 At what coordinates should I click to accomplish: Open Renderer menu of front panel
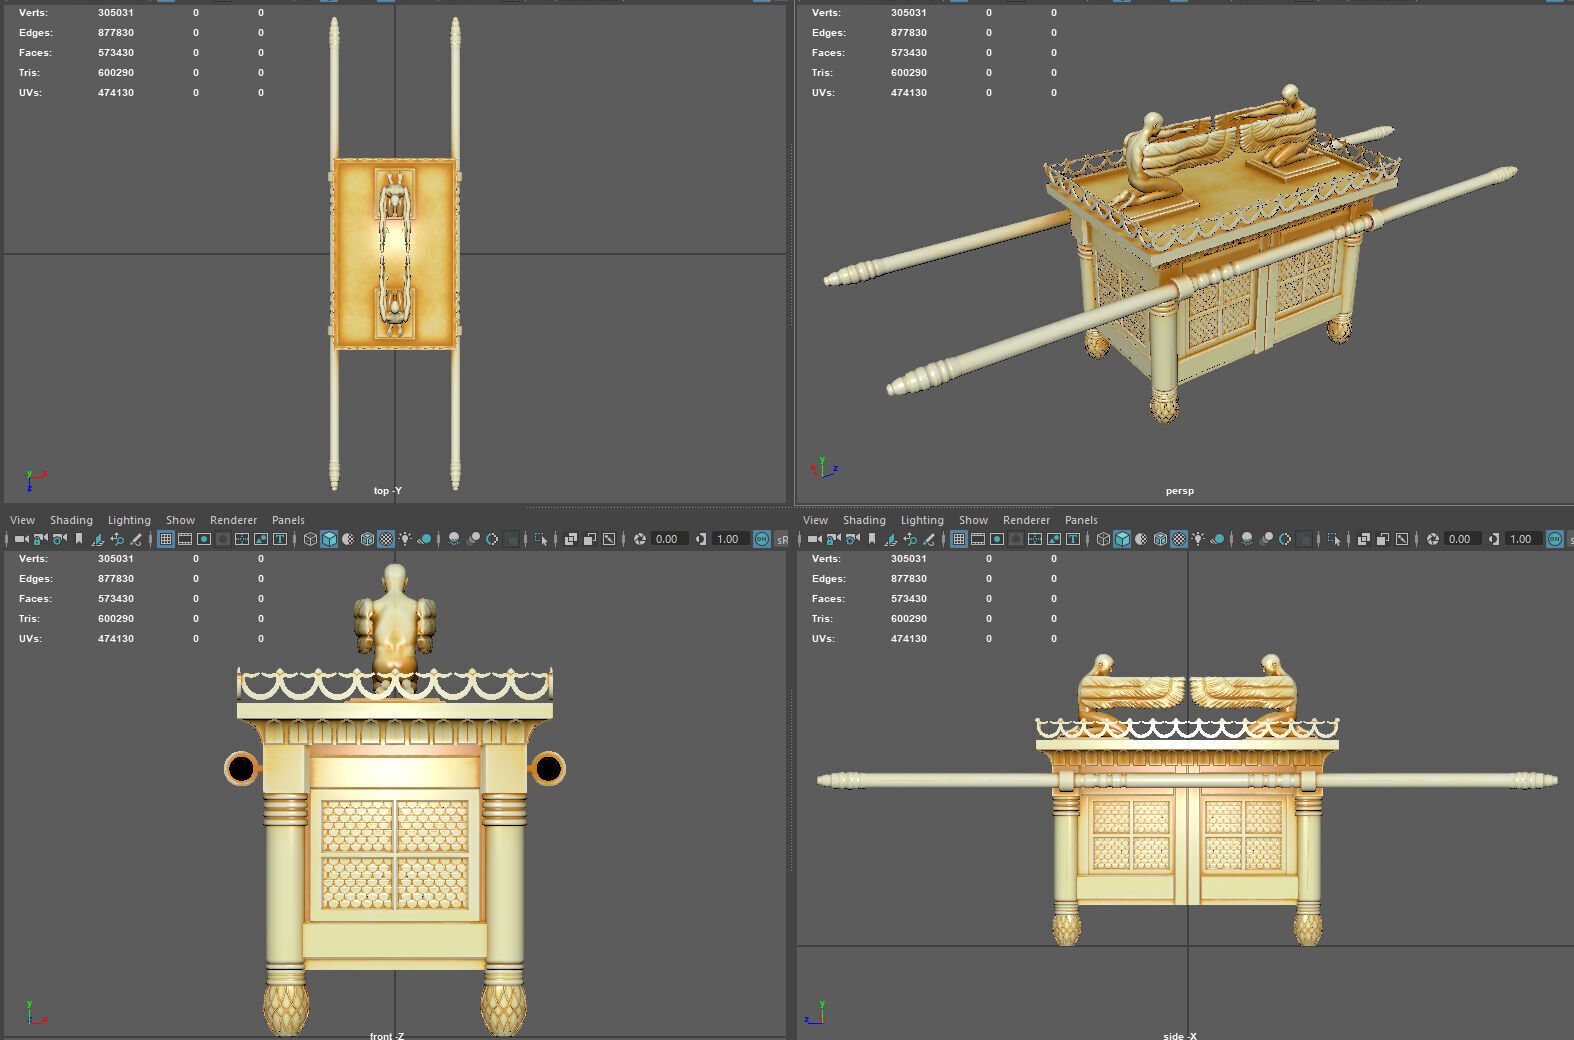point(233,520)
